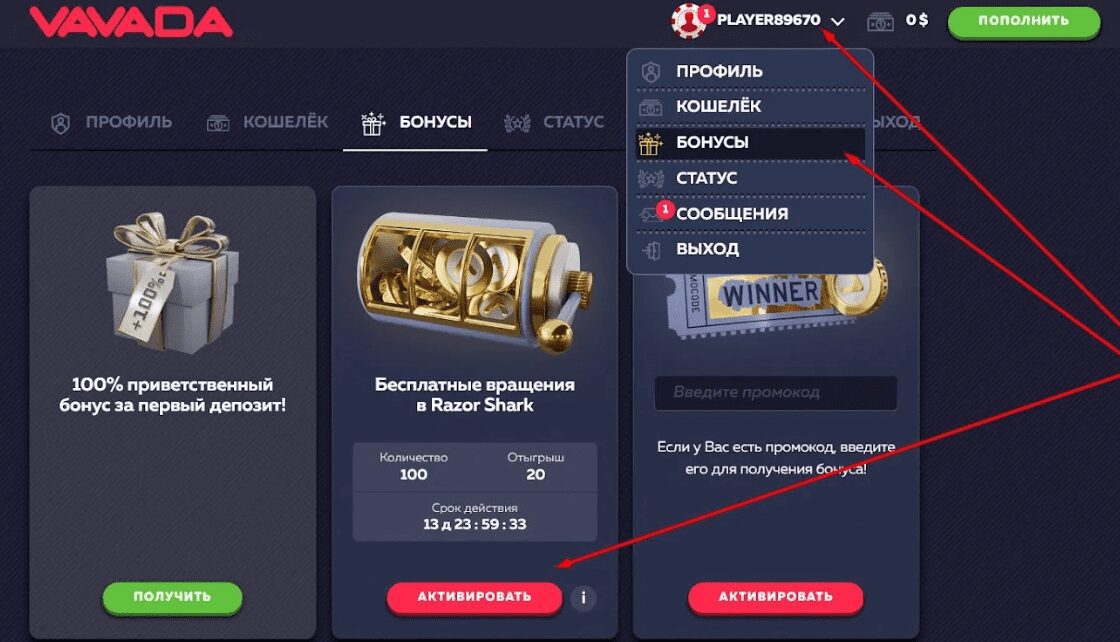Click the wallet balance icon near 0 $
The image size is (1120, 642).
click(x=880, y=21)
